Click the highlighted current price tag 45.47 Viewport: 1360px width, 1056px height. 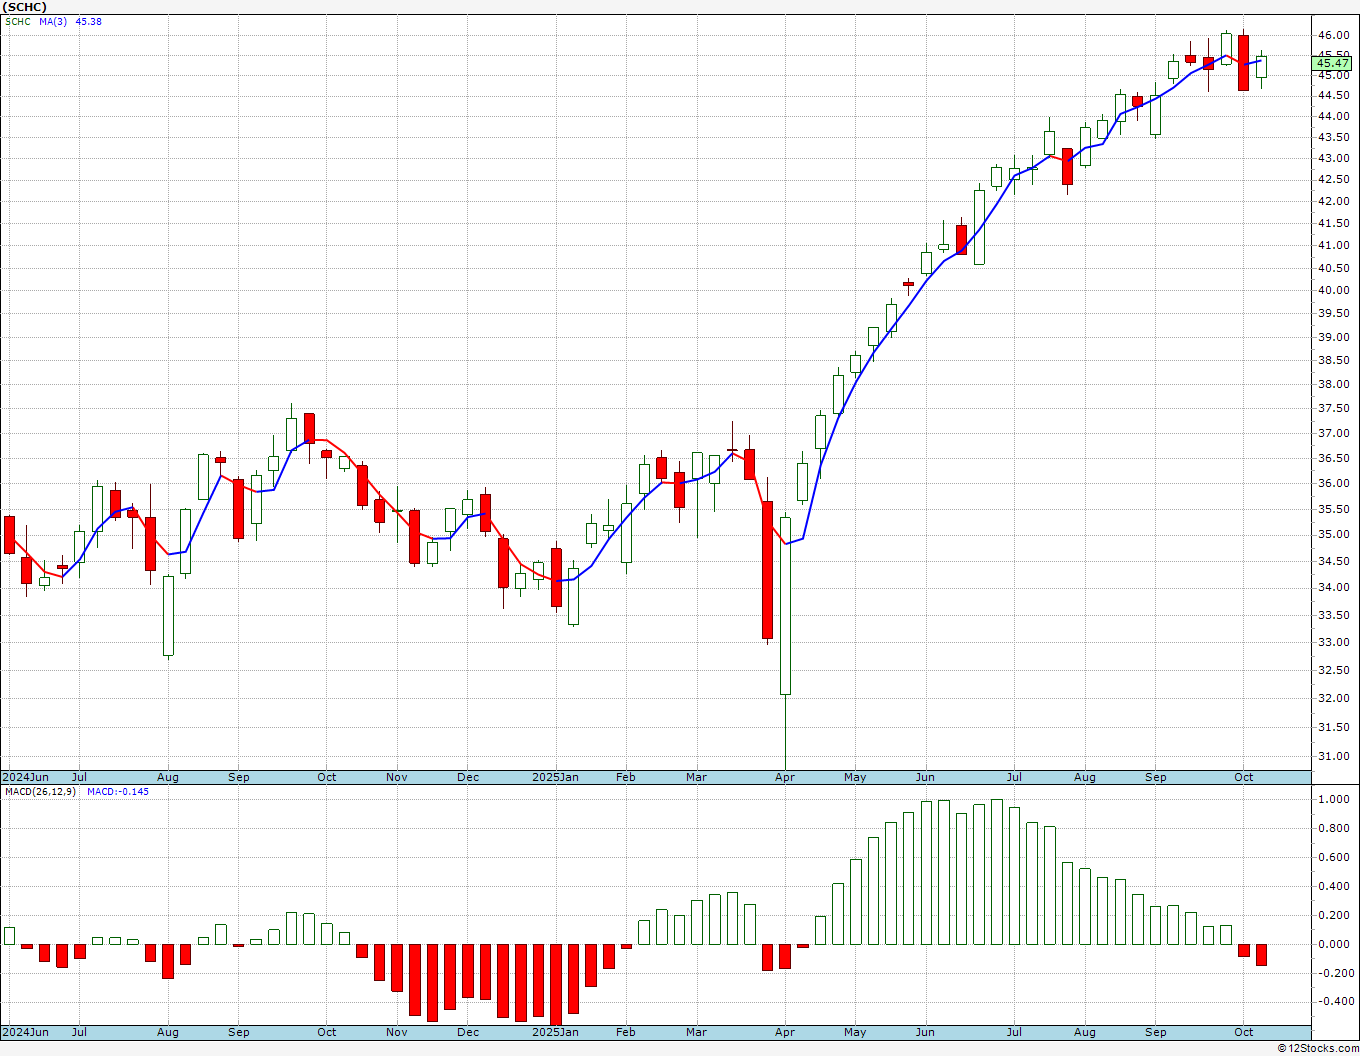(1333, 63)
